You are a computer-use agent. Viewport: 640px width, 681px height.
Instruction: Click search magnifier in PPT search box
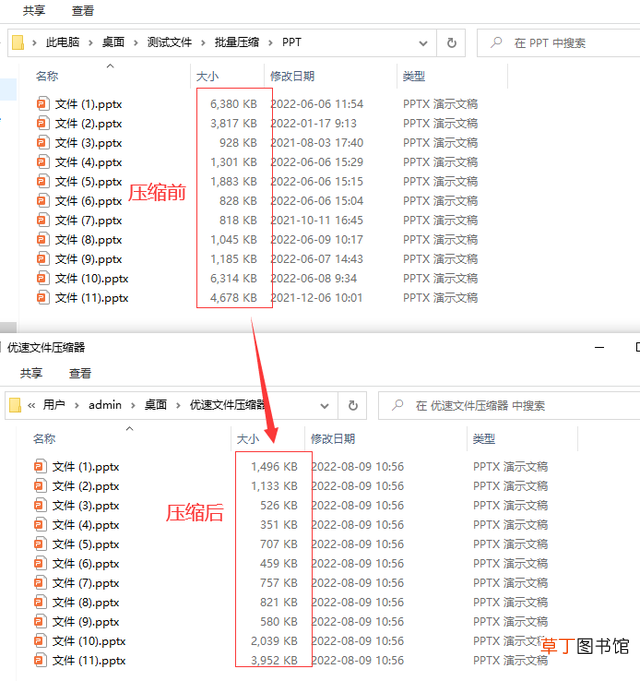[496, 43]
